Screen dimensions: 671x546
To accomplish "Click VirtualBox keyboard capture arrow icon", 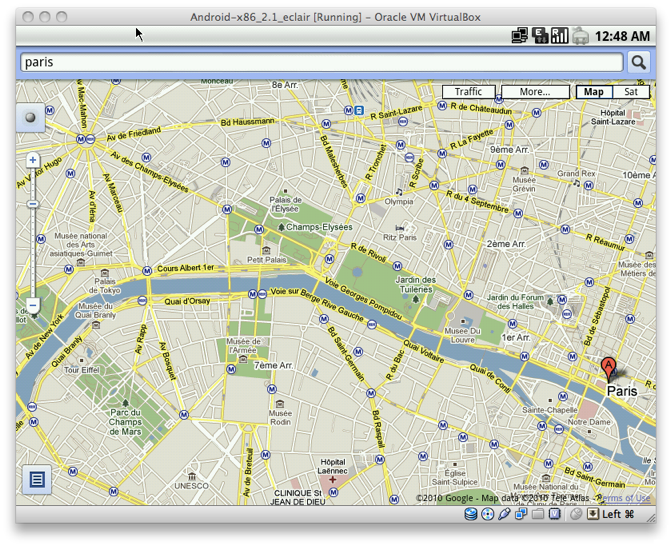I will click(x=593, y=513).
